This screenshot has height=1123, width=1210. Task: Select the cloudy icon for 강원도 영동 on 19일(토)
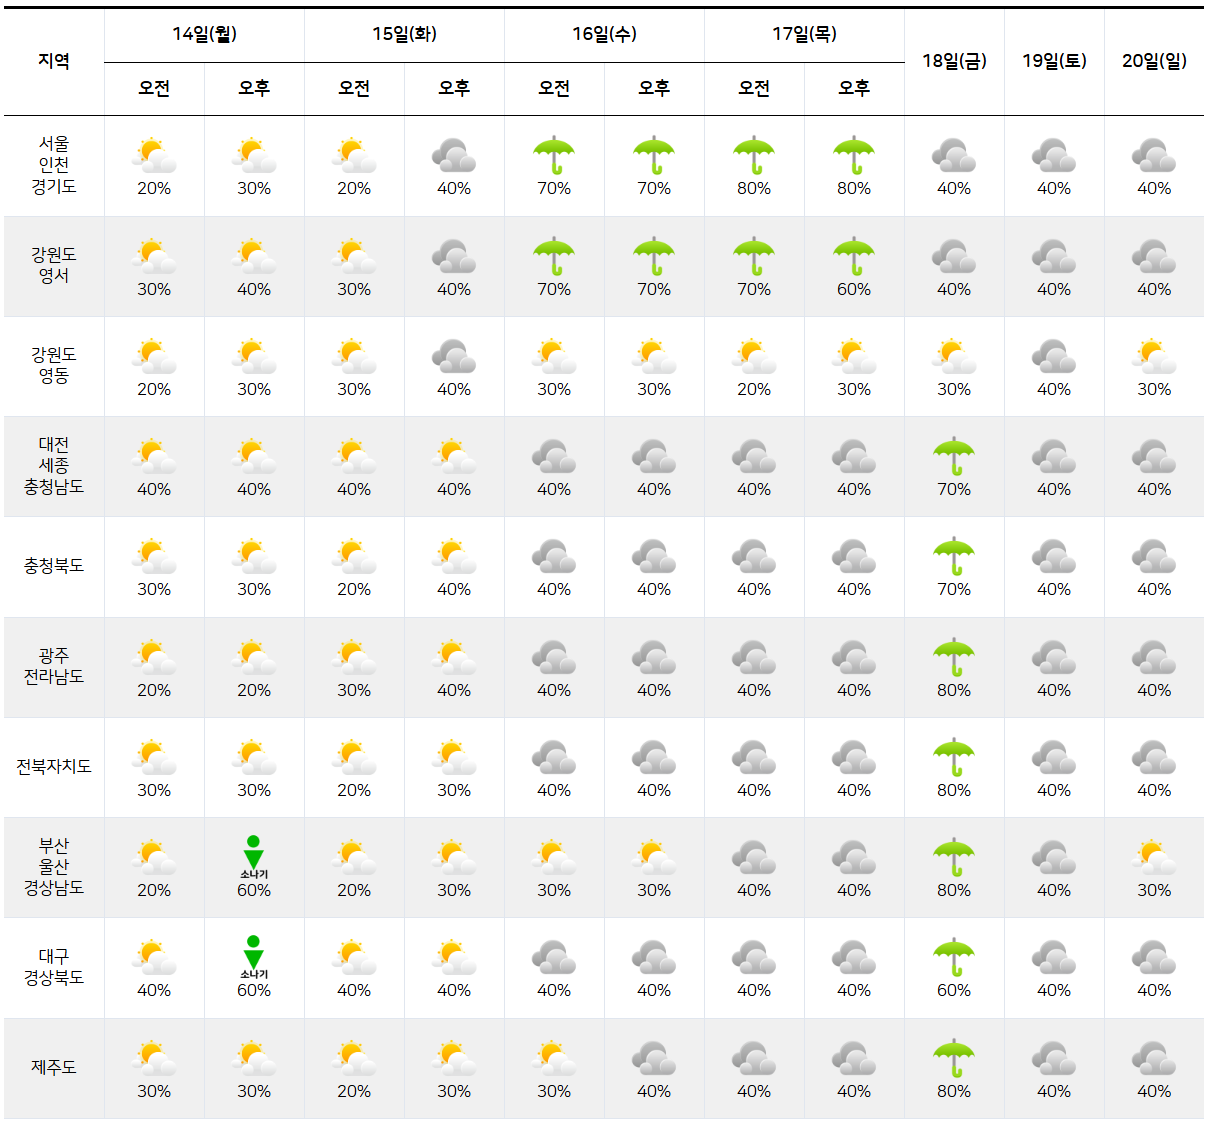click(1054, 357)
